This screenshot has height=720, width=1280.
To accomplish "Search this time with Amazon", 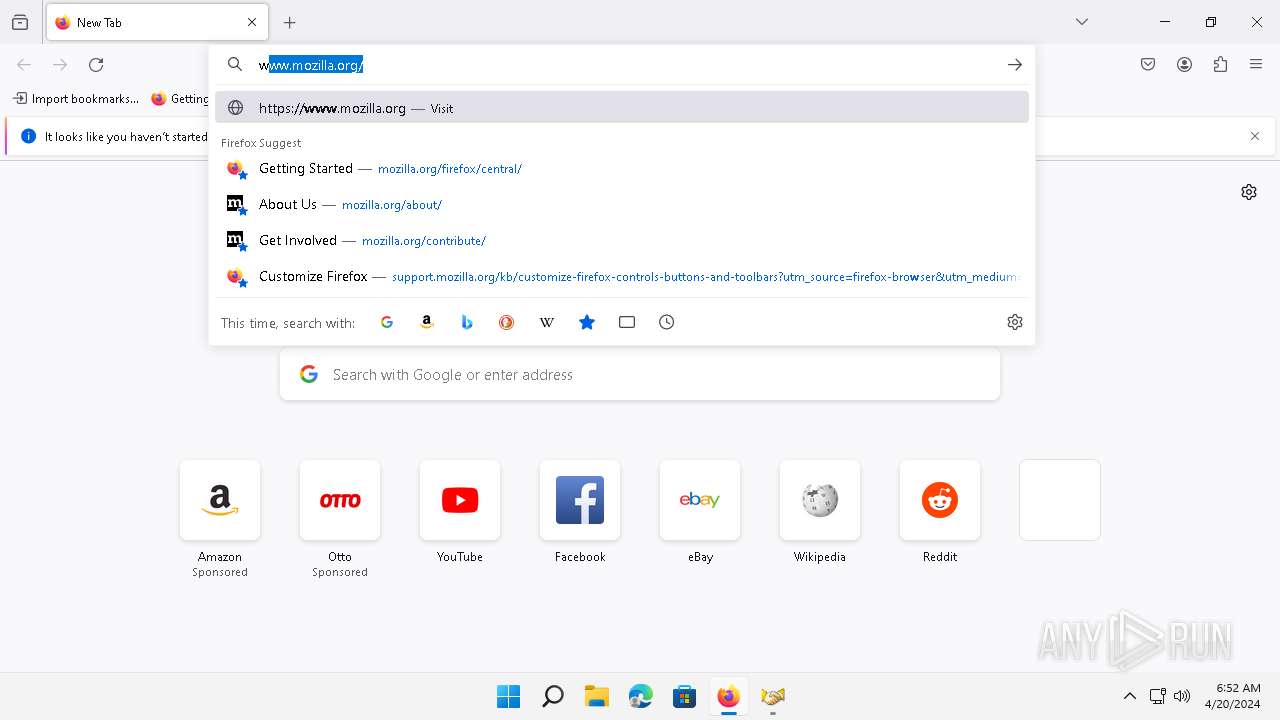I will (x=427, y=322).
